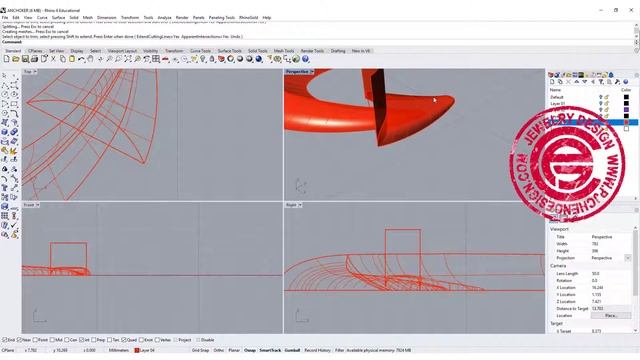Click Record History in status bar
This screenshot has height=360, width=640.
[317, 350]
